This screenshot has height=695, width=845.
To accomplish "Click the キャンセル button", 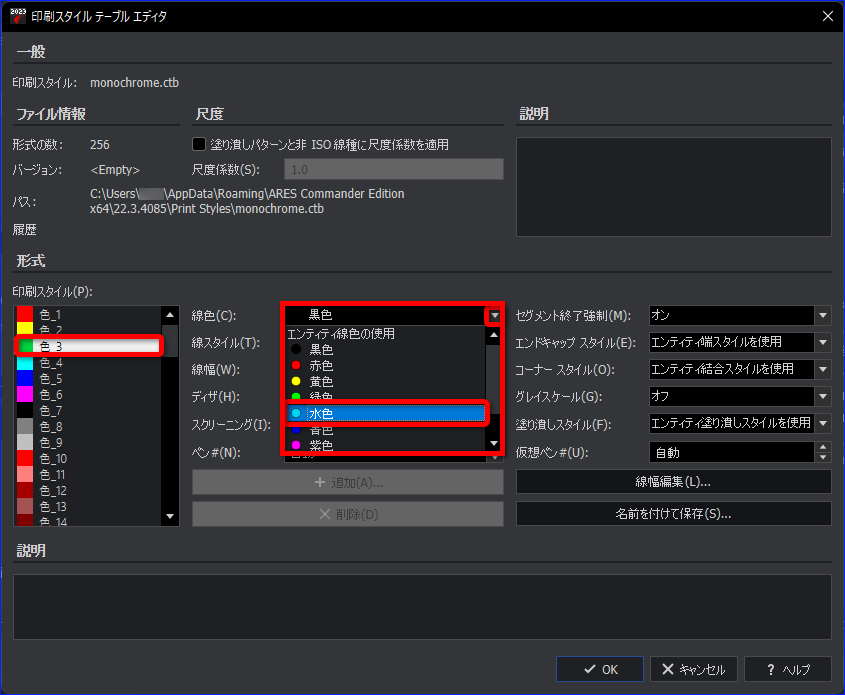I will pos(693,669).
